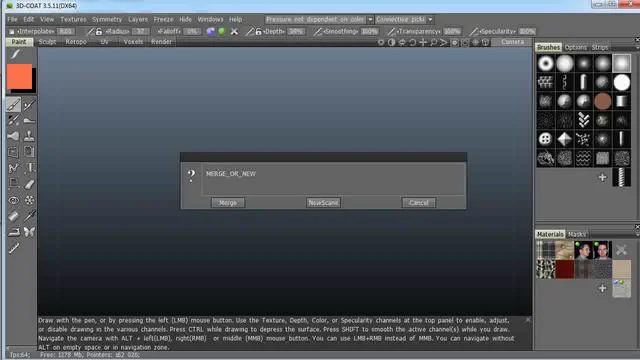Select the eyedropper color picker tool
This screenshot has width=640, height=360.
(x=29, y=216)
